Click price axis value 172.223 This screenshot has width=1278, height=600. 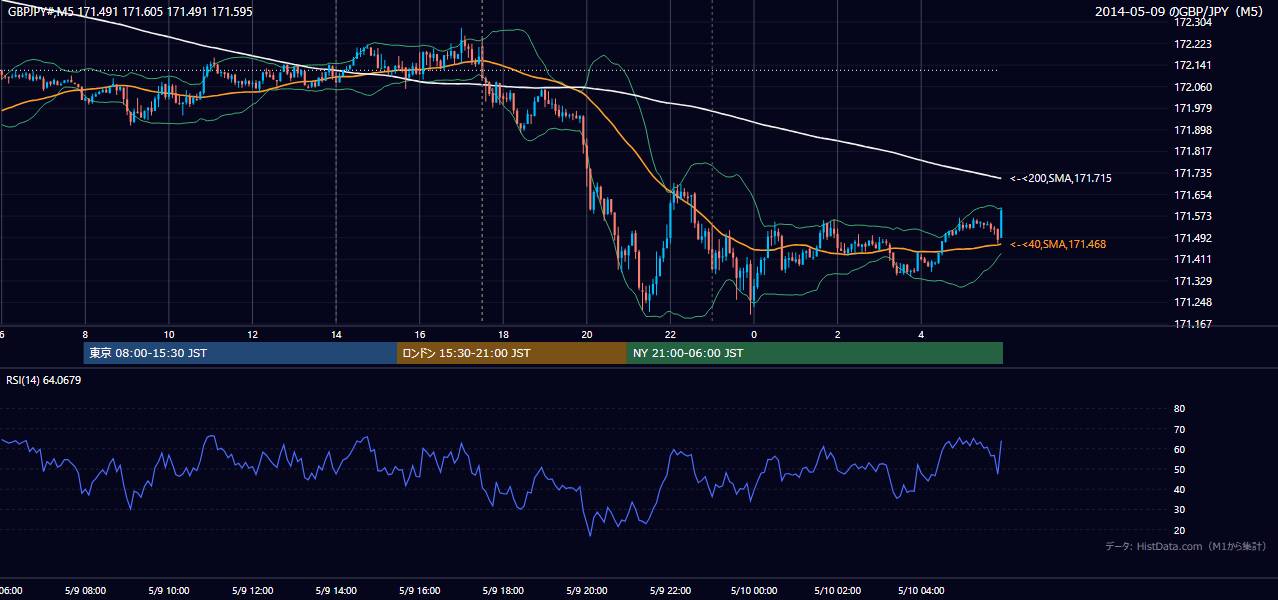[x=1193, y=44]
